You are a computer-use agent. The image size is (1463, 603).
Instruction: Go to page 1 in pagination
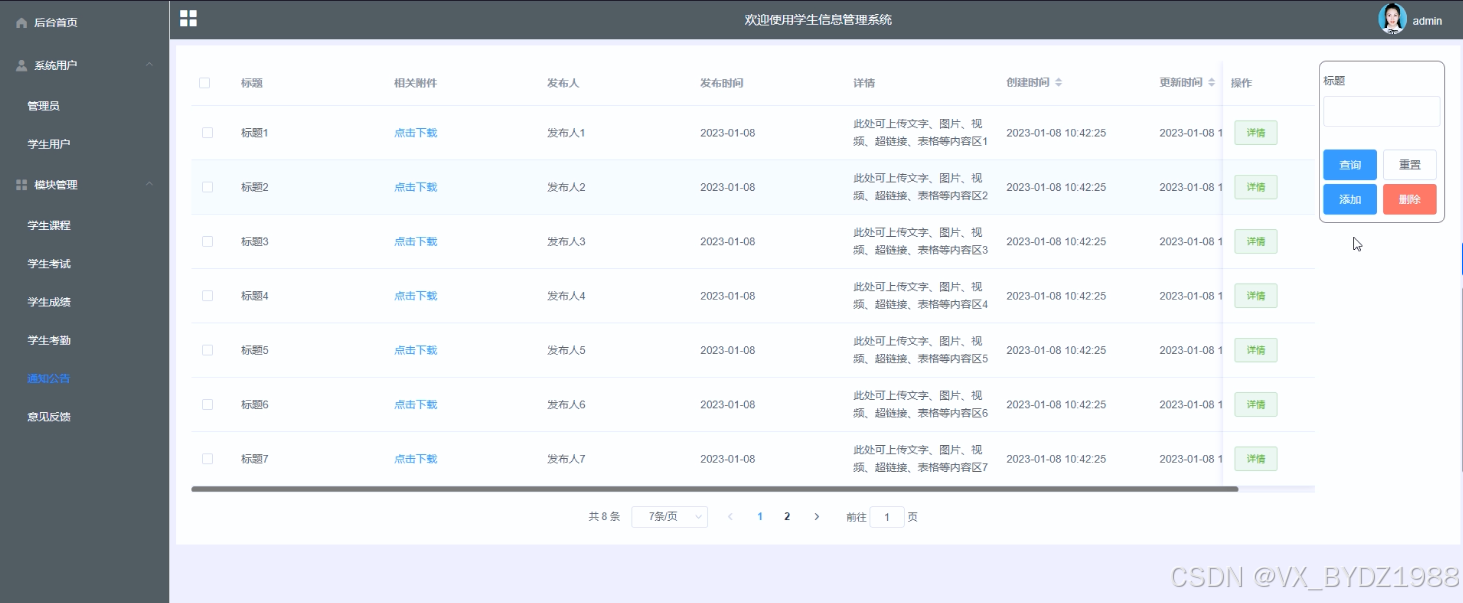click(760, 517)
